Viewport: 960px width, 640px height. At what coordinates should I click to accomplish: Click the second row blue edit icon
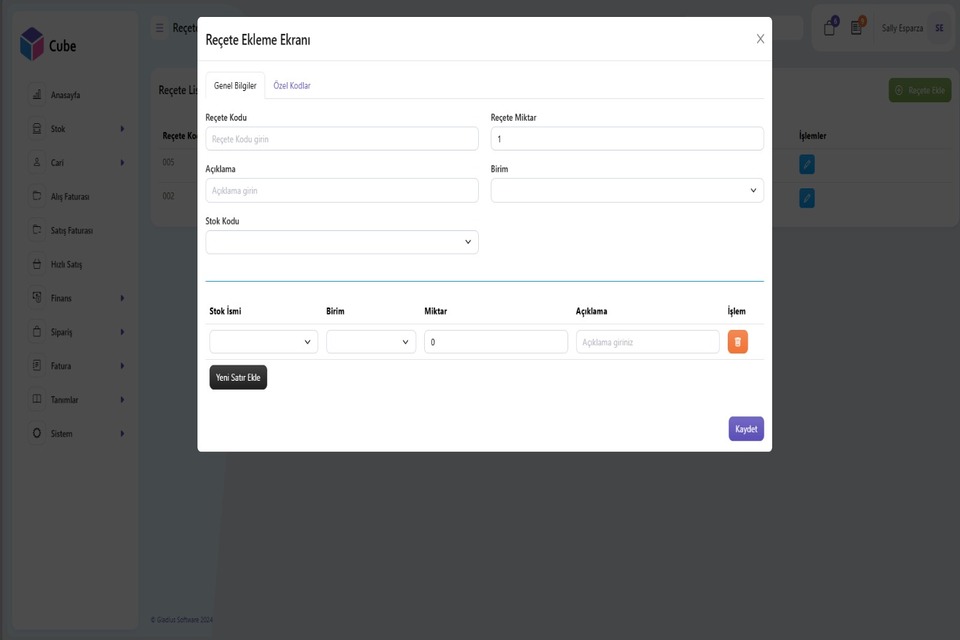(x=806, y=198)
